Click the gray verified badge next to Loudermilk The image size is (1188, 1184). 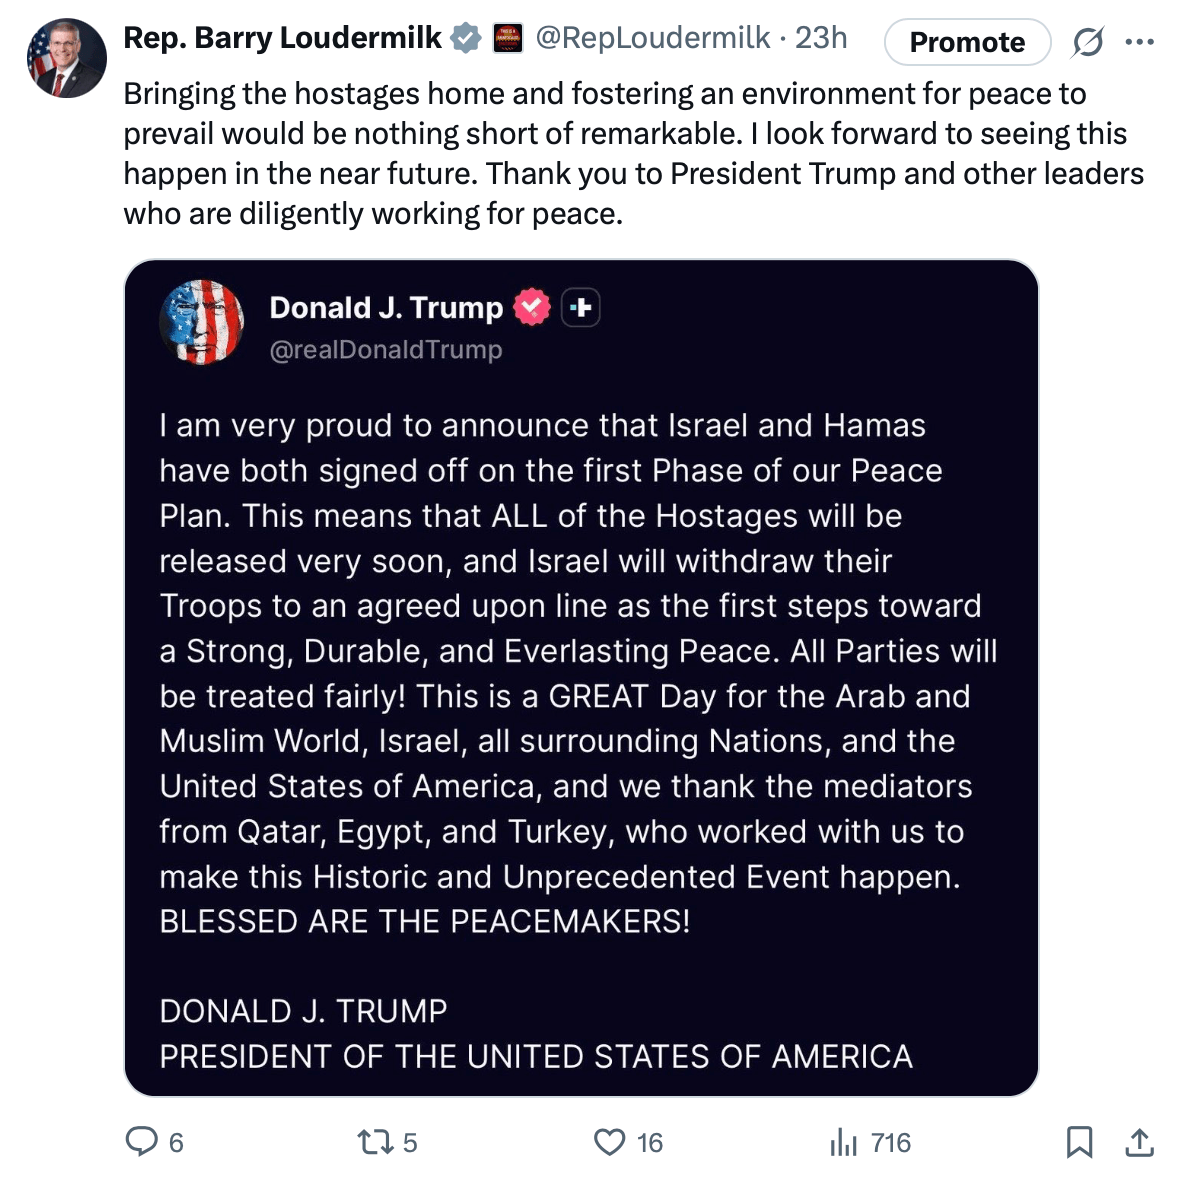pos(465,39)
